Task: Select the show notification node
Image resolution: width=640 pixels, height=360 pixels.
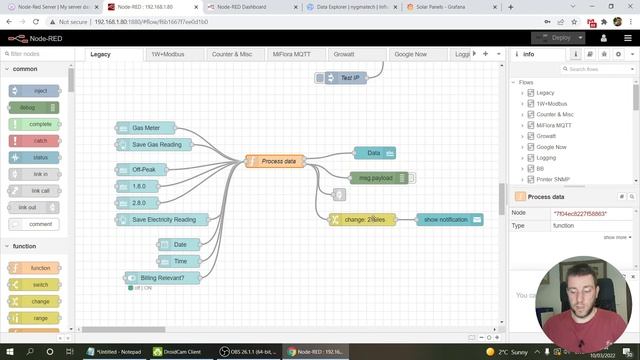Action: [x=450, y=220]
